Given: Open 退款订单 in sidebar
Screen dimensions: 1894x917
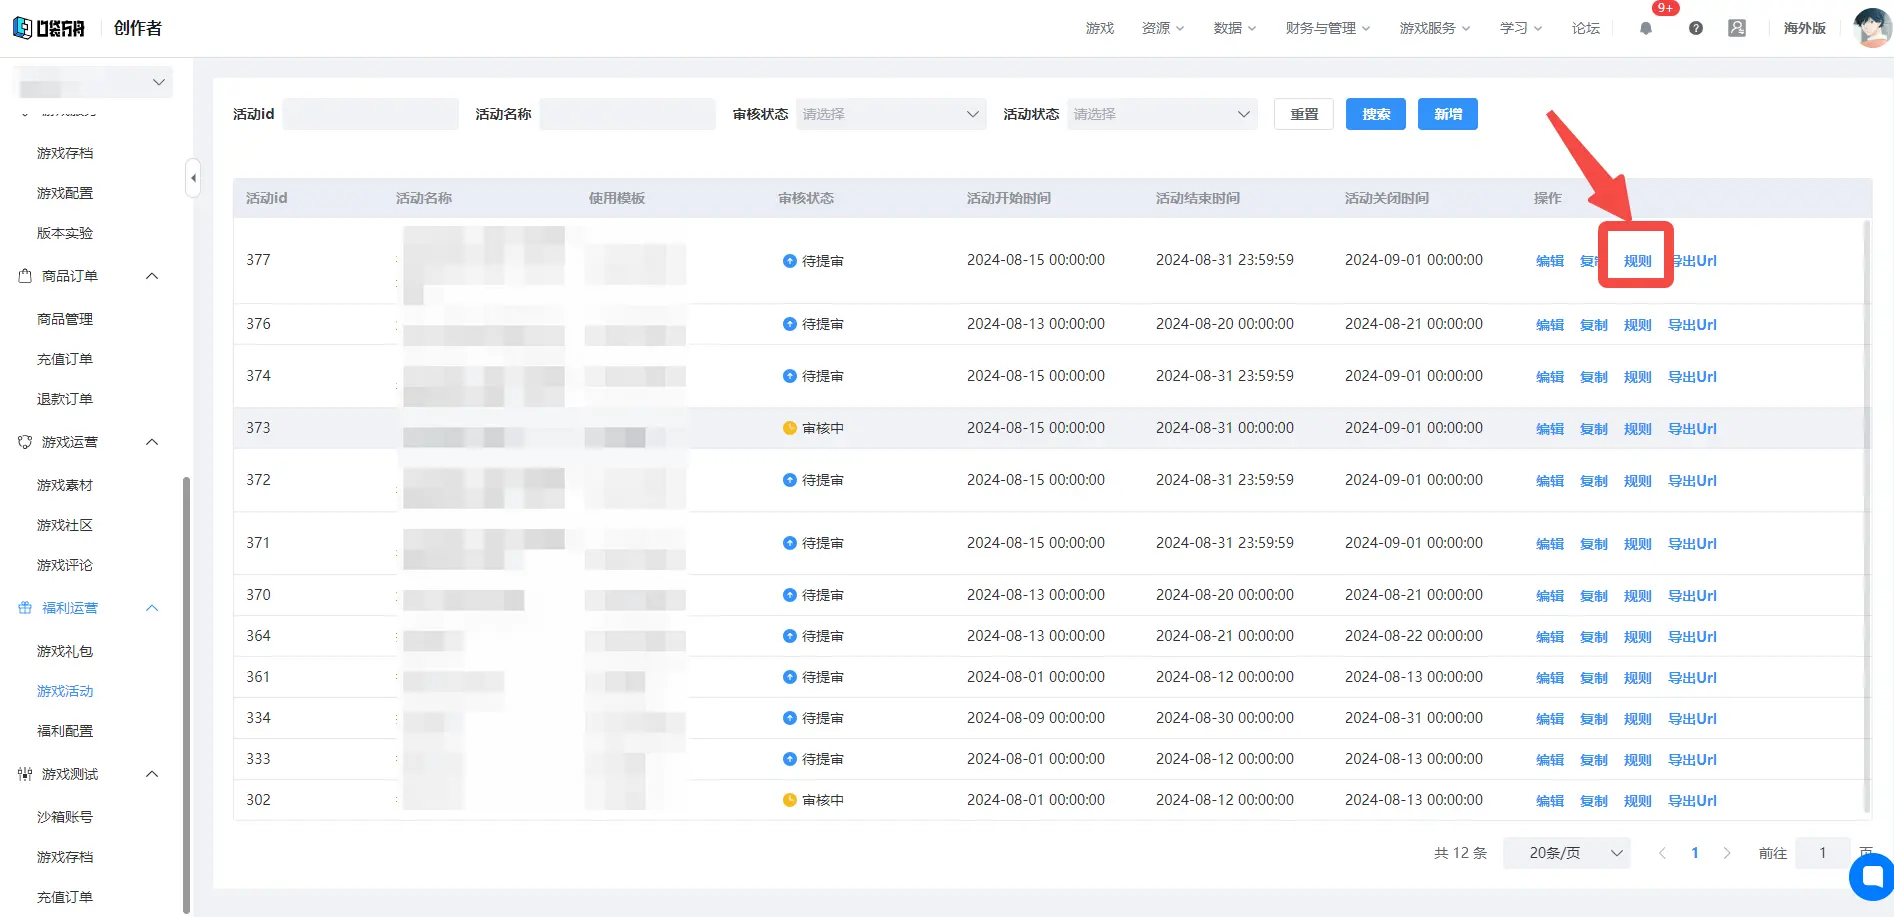Looking at the screenshot, I should (x=65, y=399).
